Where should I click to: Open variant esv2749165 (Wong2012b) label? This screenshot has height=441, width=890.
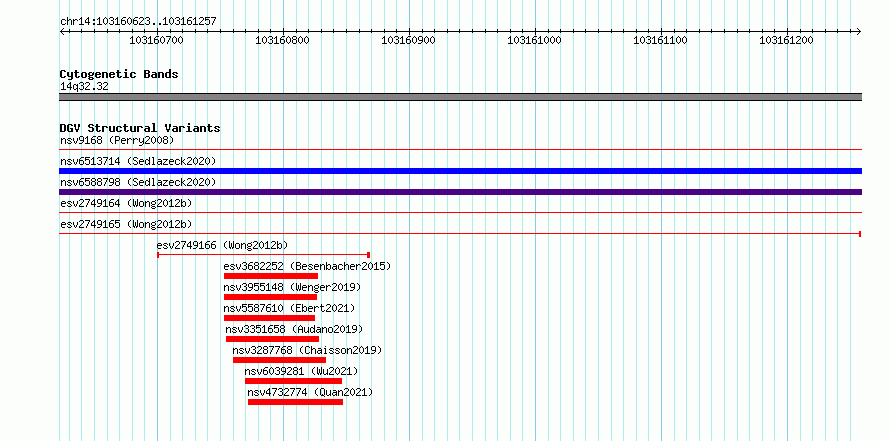(x=126, y=224)
